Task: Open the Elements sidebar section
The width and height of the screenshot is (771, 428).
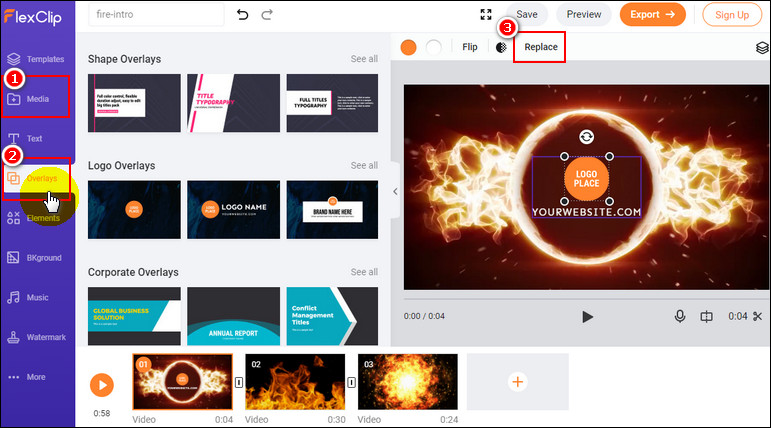Action: (33, 218)
